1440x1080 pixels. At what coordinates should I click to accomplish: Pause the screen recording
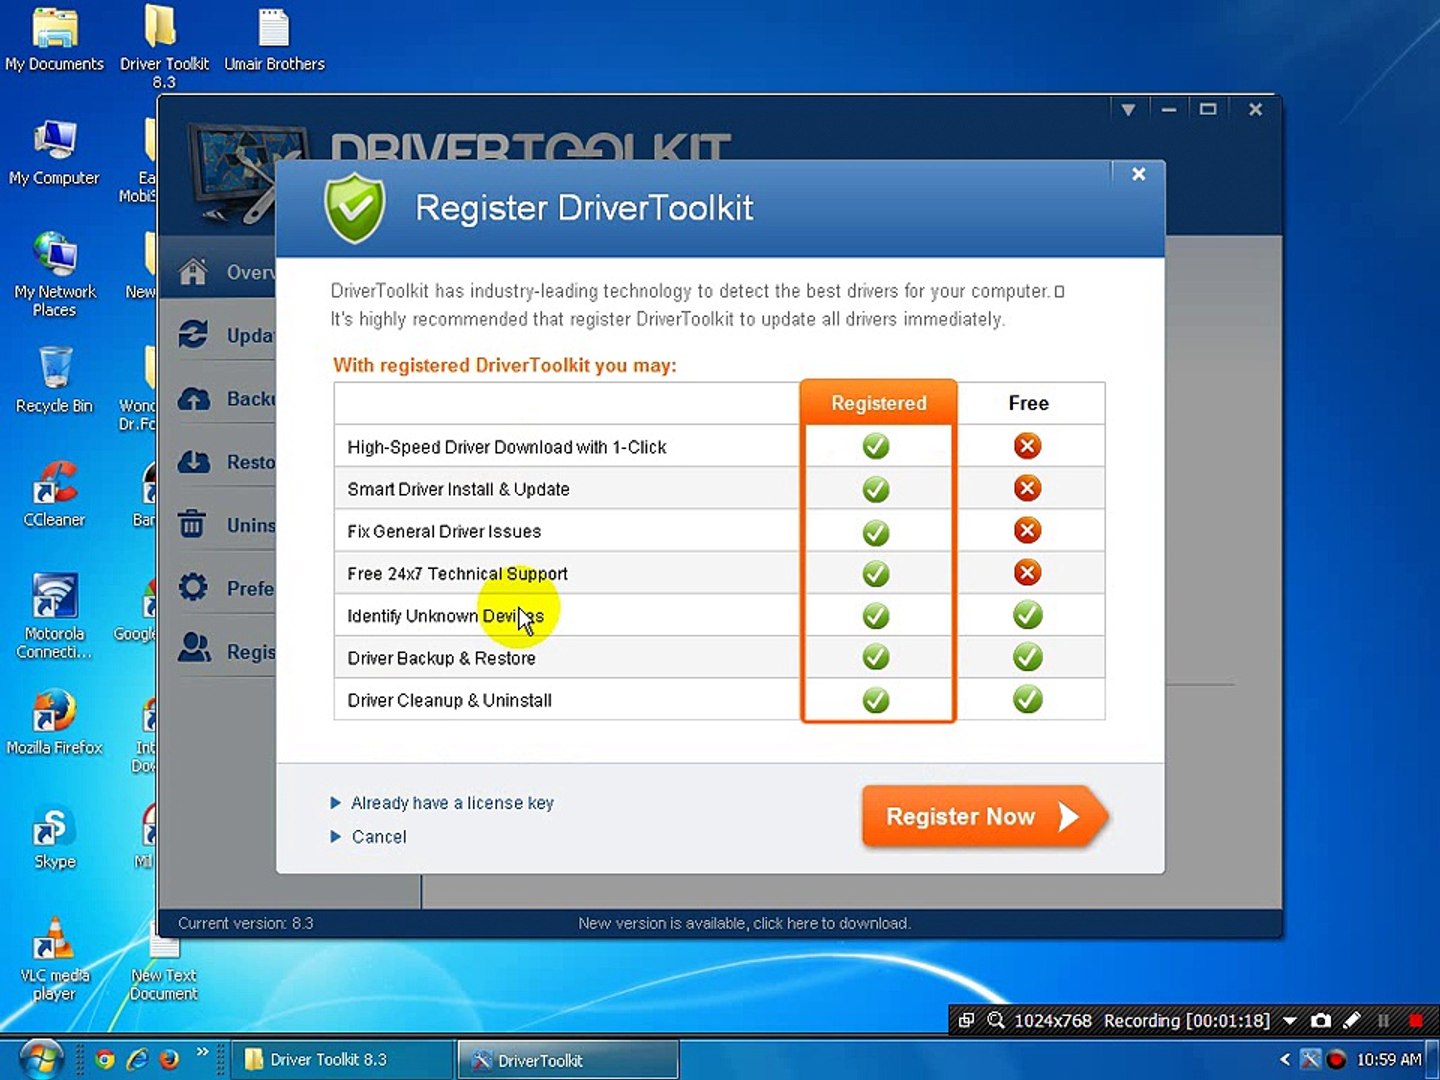tap(1384, 1020)
